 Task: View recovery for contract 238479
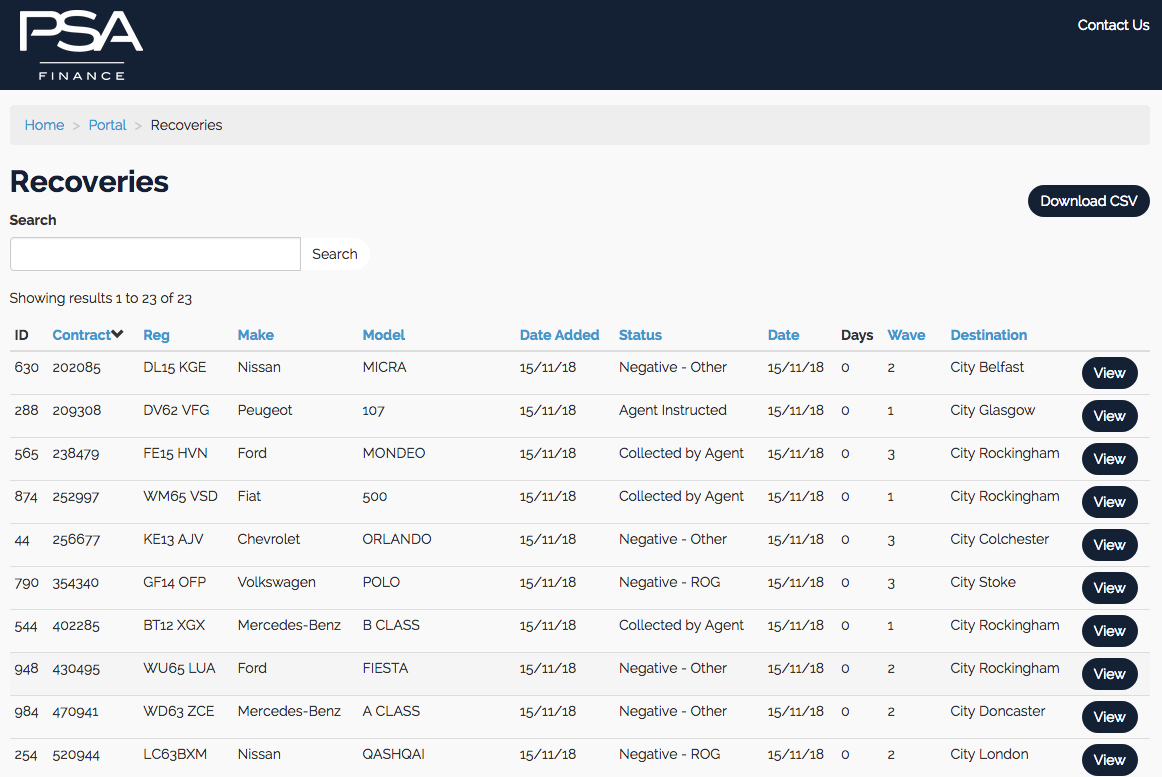[x=1109, y=459]
